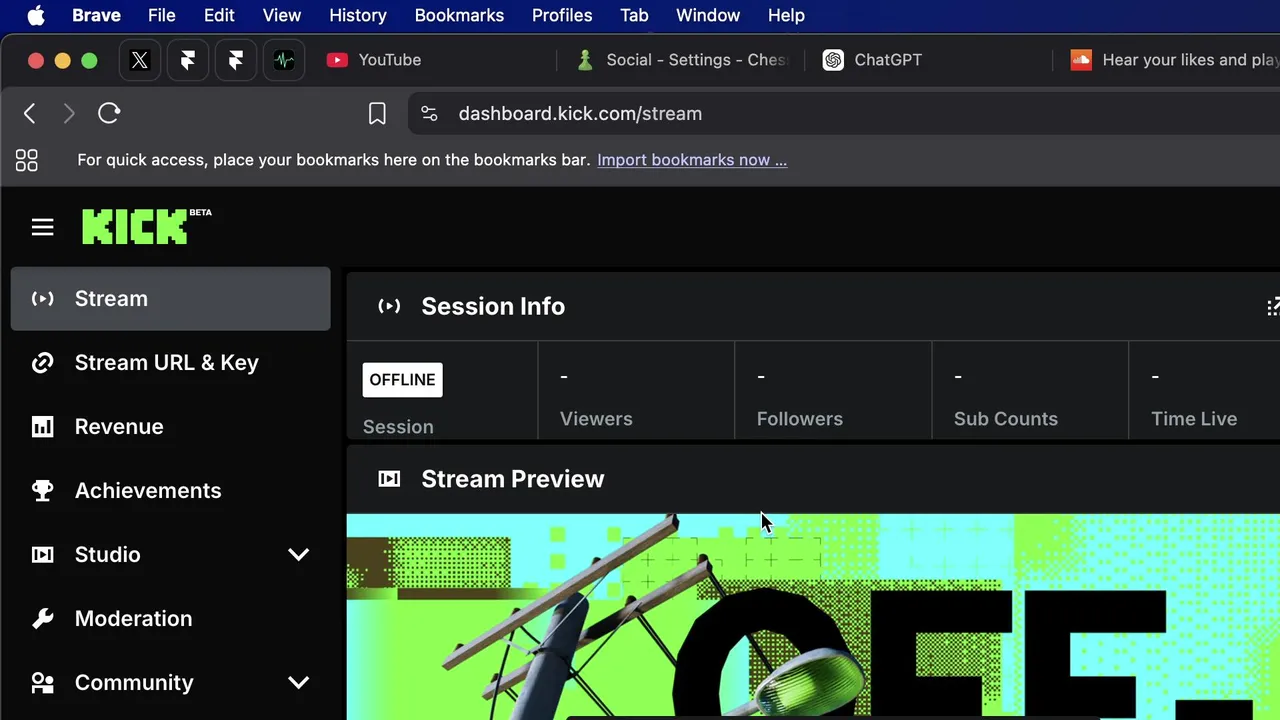
Task: Open the Achievements page
Action: (x=170, y=490)
